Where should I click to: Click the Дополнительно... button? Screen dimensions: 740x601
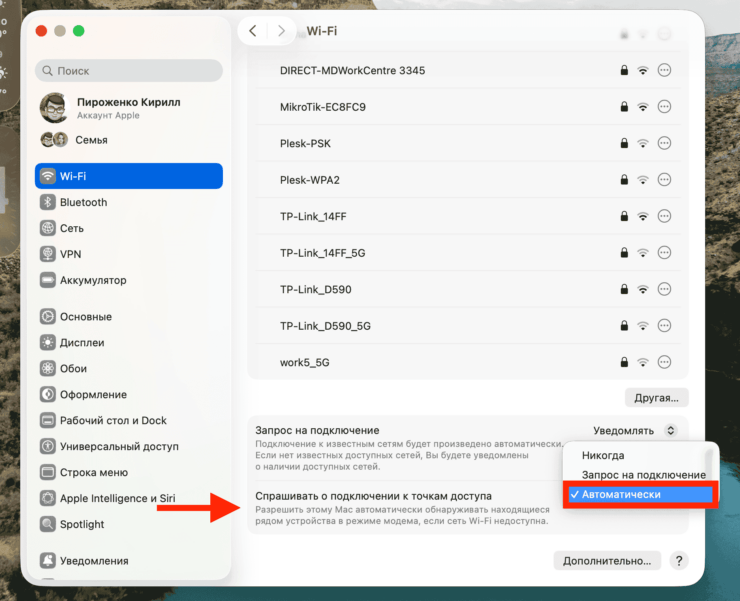point(607,561)
